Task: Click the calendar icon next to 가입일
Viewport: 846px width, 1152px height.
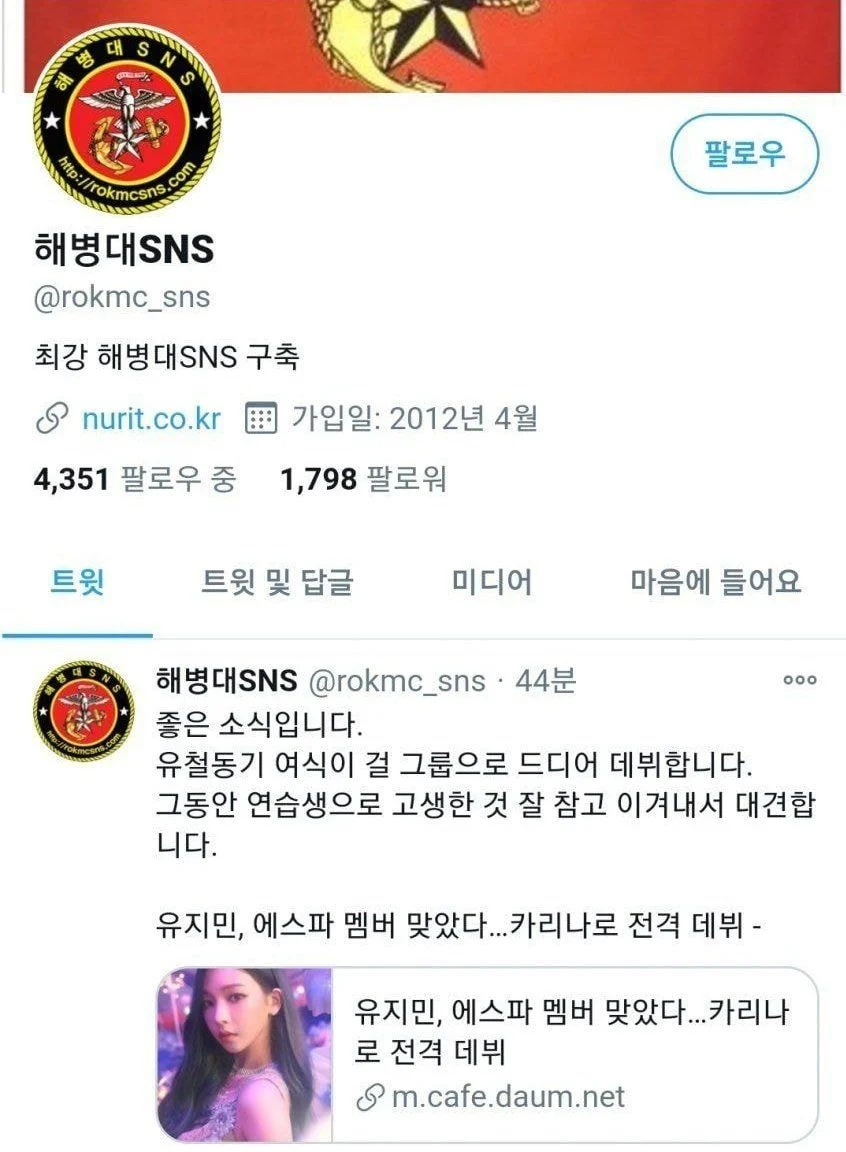Action: [261, 418]
